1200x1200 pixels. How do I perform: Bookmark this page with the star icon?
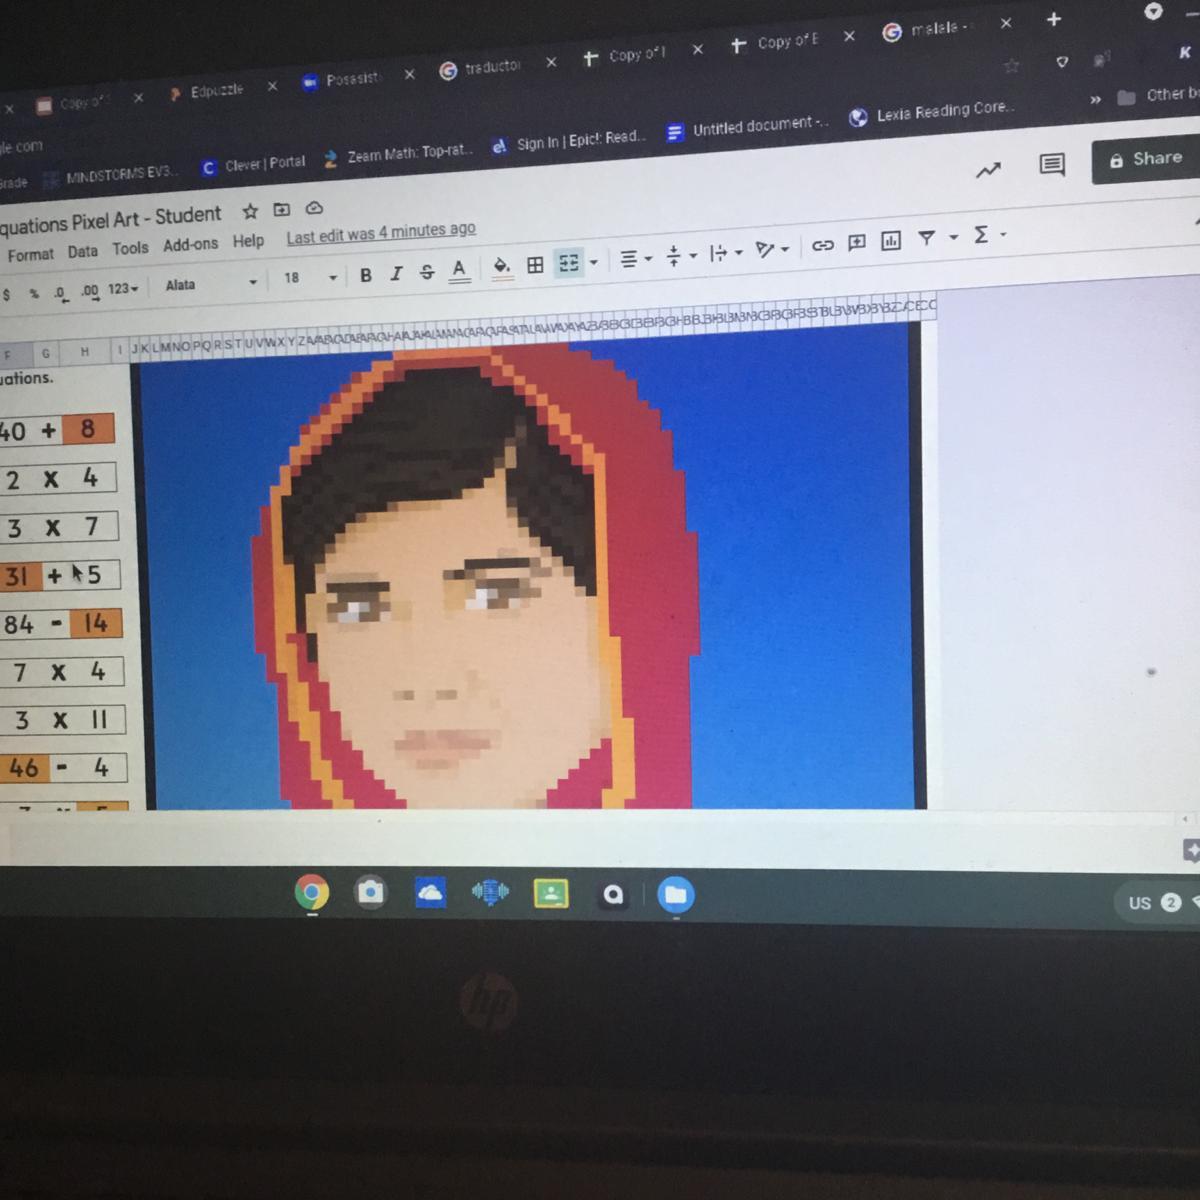tap(1012, 66)
